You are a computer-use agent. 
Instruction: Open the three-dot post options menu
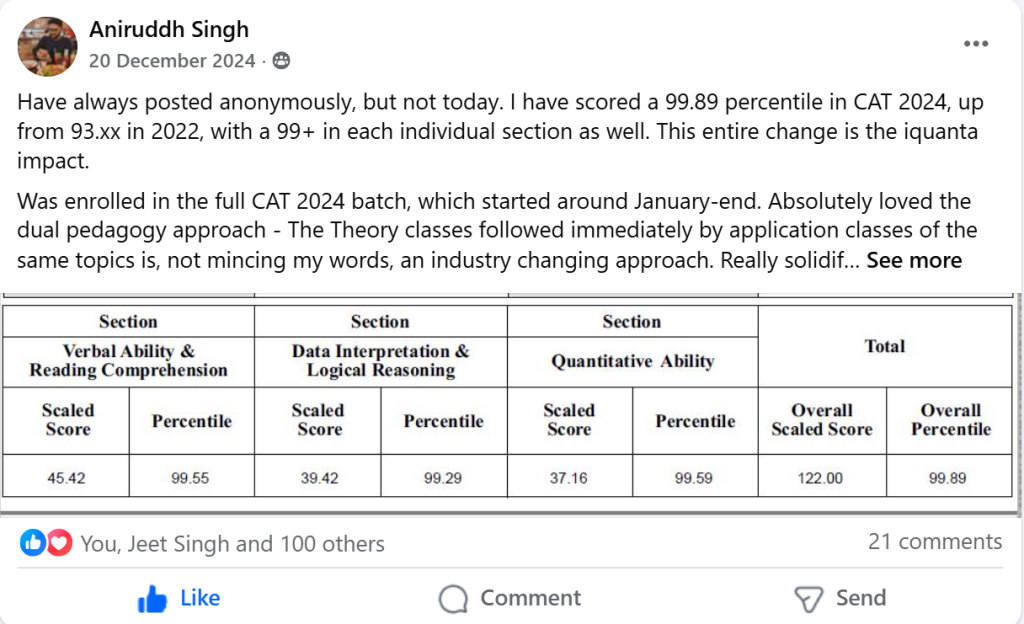[x=975, y=45]
